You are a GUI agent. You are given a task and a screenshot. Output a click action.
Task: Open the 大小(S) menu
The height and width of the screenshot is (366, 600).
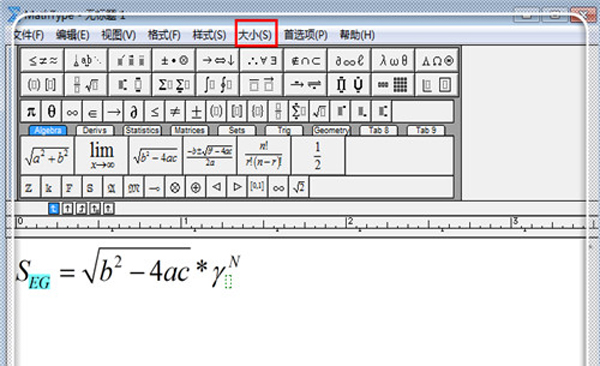255,35
